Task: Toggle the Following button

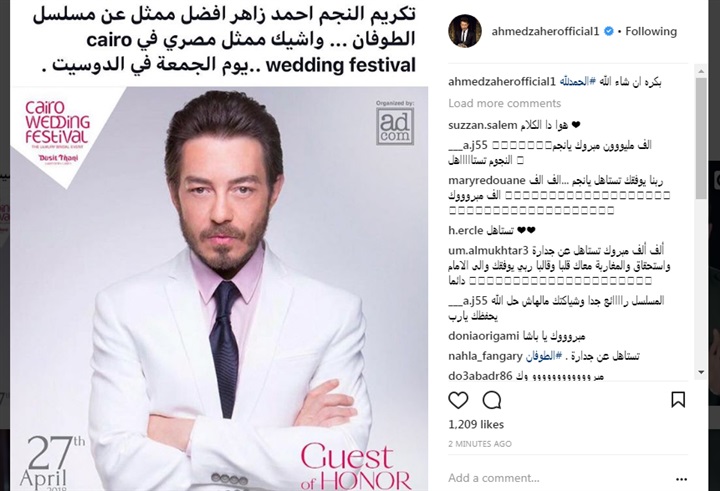Action: pyautogui.click(x=651, y=31)
